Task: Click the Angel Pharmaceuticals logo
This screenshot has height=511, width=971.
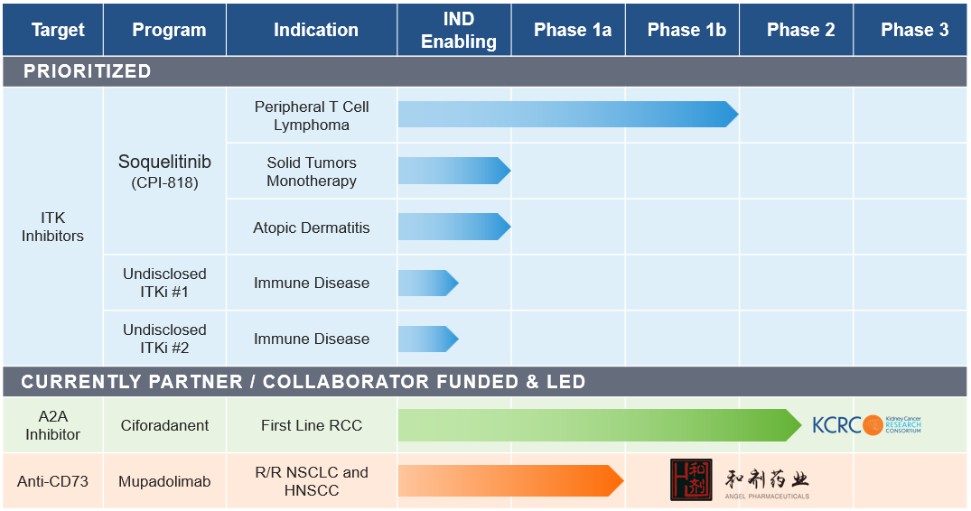Action: click(x=739, y=481)
